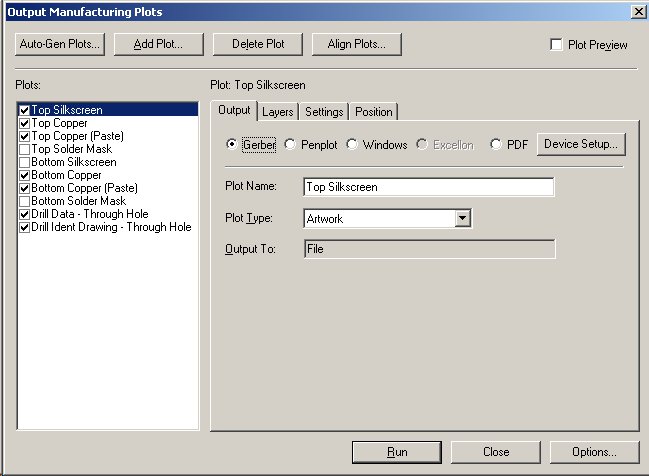The height and width of the screenshot is (476, 649).
Task: Click into the Plot Name text field
Action: point(428,187)
